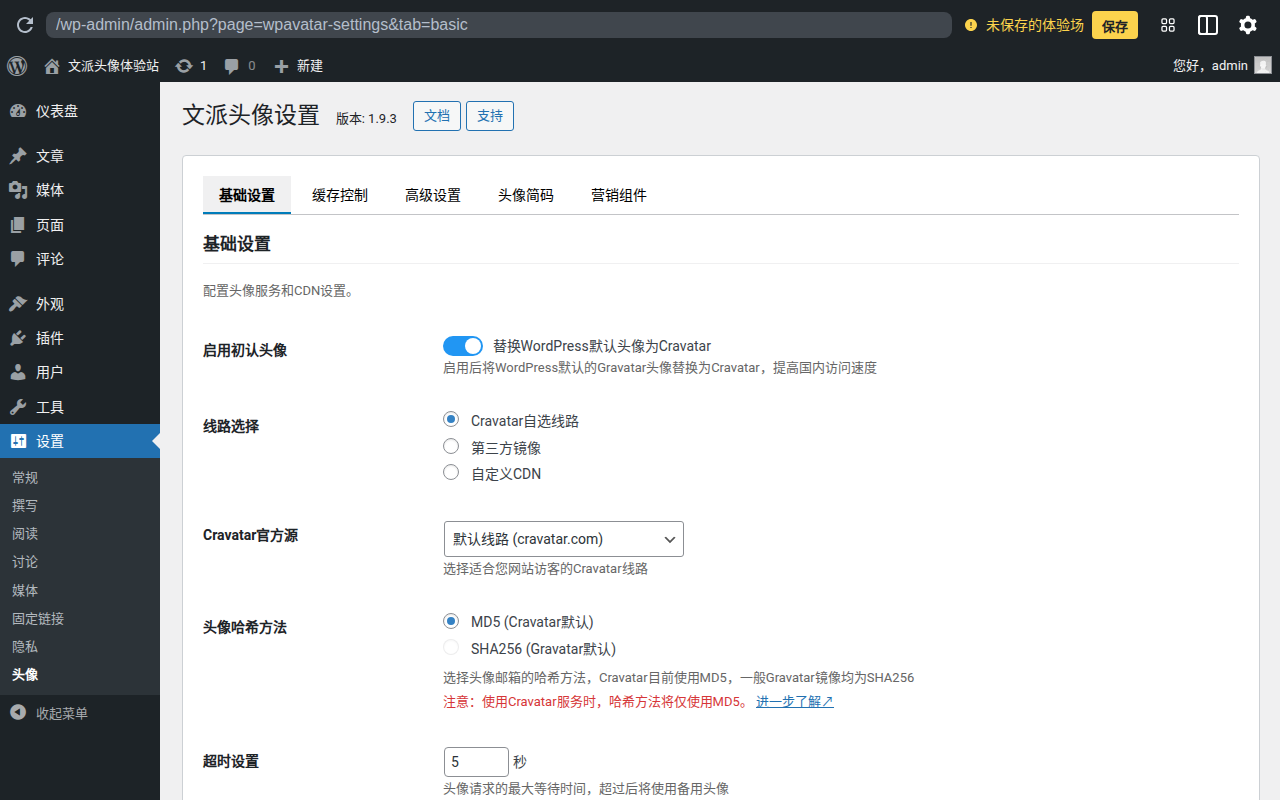Image resolution: width=1280 pixels, height=800 pixels.
Task: Disable the 替换WordPress默认头像为Cravatar toggle
Action: tap(462, 345)
